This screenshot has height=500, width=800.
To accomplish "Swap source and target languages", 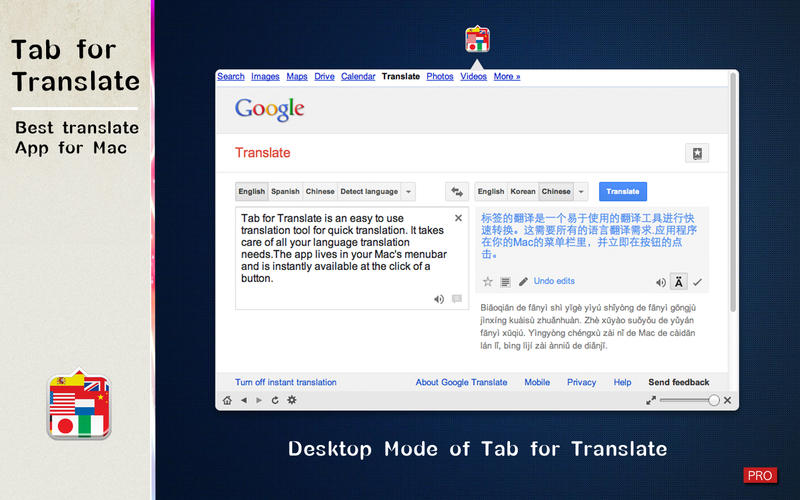I will tap(457, 192).
